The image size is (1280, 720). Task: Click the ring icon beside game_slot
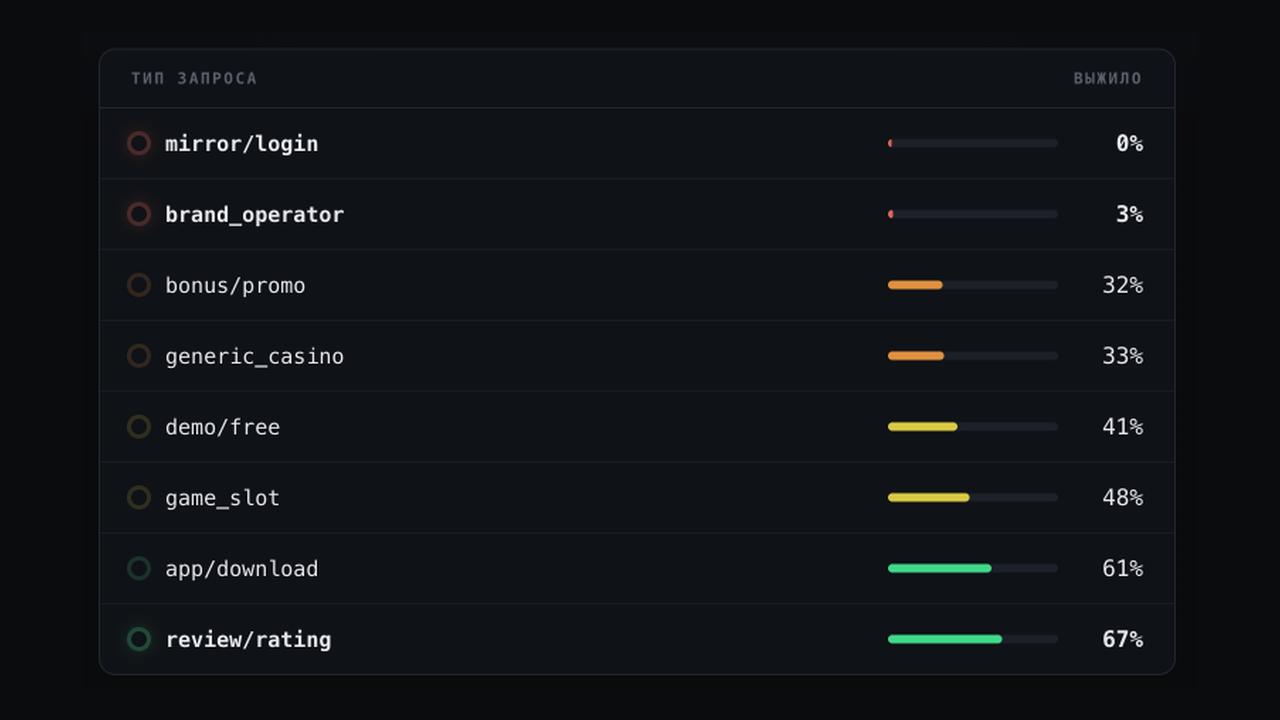pyautogui.click(x=139, y=498)
